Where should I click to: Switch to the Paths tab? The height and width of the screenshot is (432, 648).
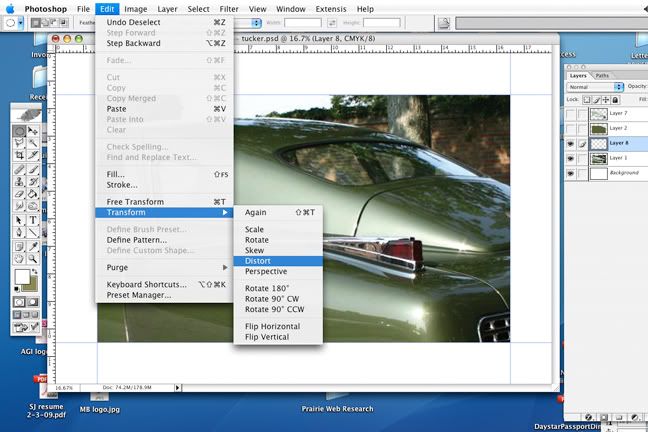[602, 76]
